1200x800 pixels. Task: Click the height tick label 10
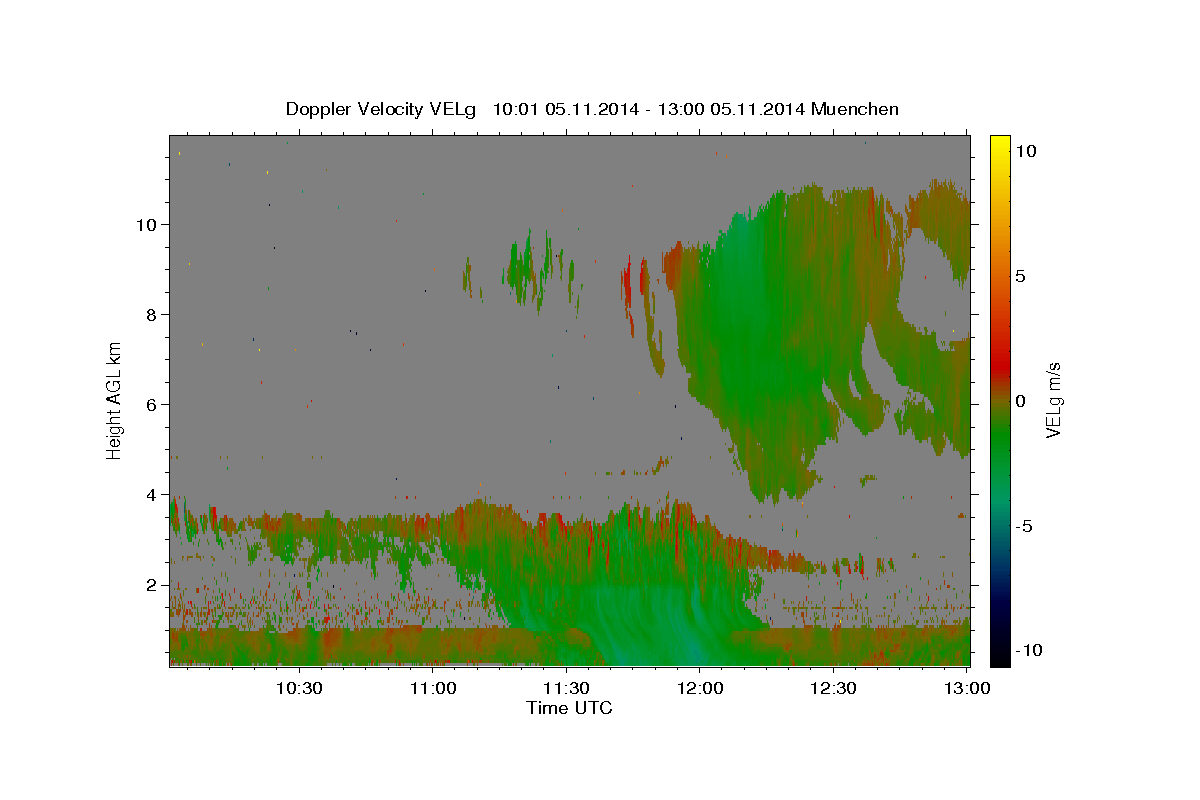tap(147, 225)
